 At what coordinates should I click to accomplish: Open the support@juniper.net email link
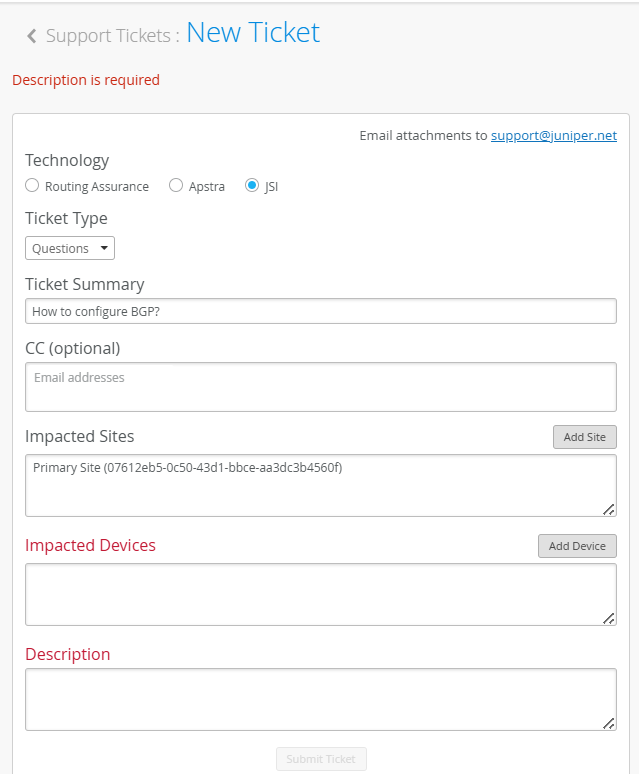[553, 135]
